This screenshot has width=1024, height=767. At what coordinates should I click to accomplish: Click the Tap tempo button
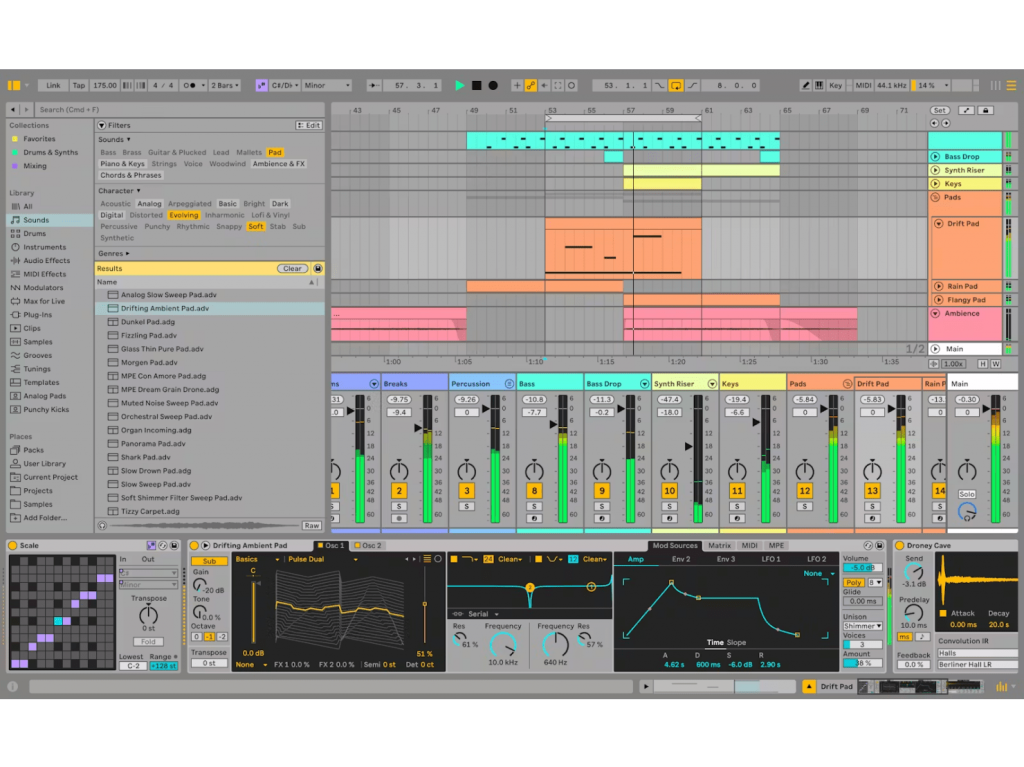click(x=79, y=86)
